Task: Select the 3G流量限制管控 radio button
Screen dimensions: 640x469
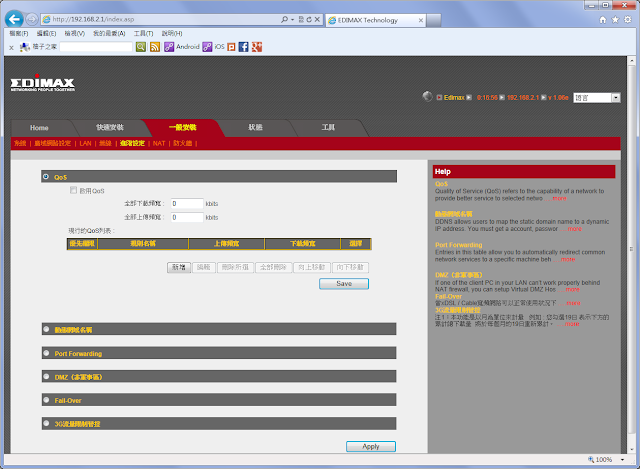Action: tap(46, 423)
